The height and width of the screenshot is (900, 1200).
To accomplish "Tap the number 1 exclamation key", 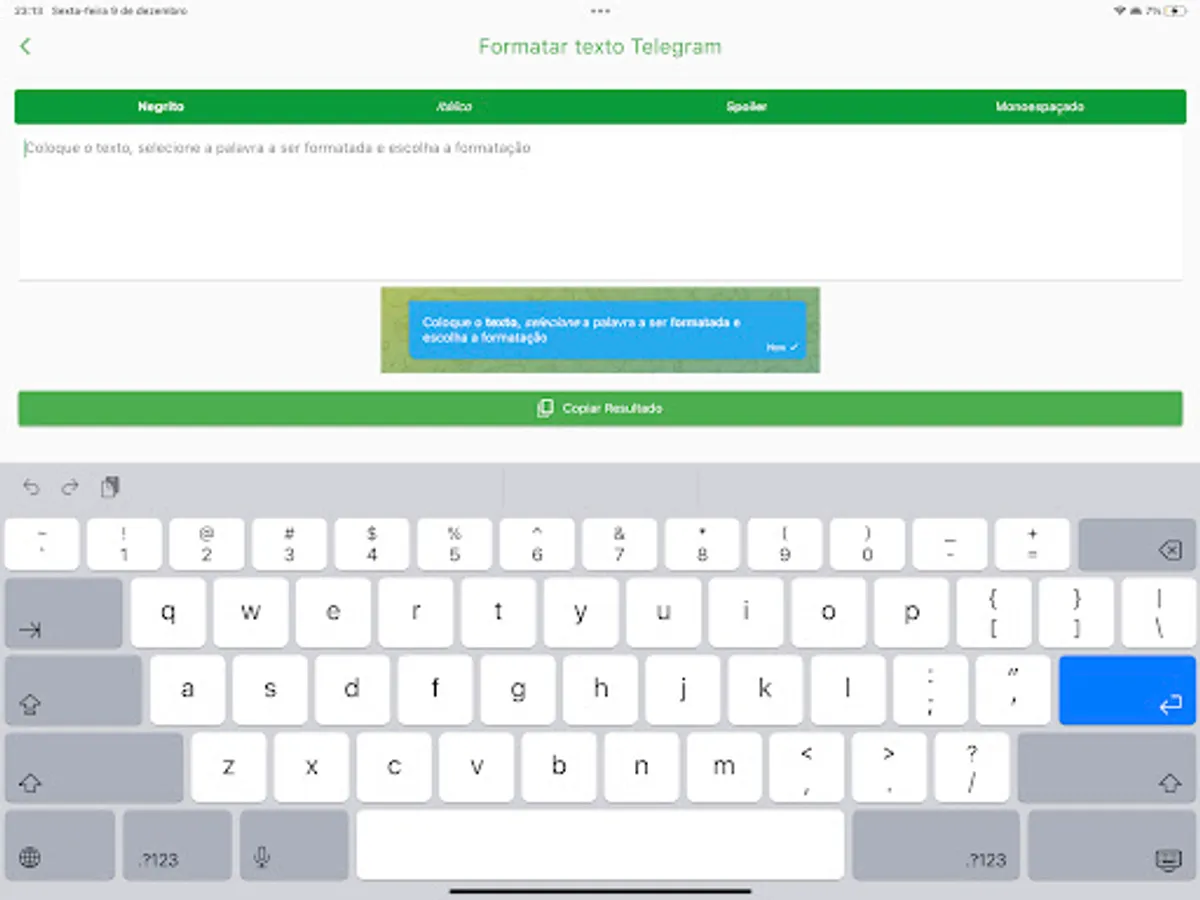I will pyautogui.click(x=124, y=544).
